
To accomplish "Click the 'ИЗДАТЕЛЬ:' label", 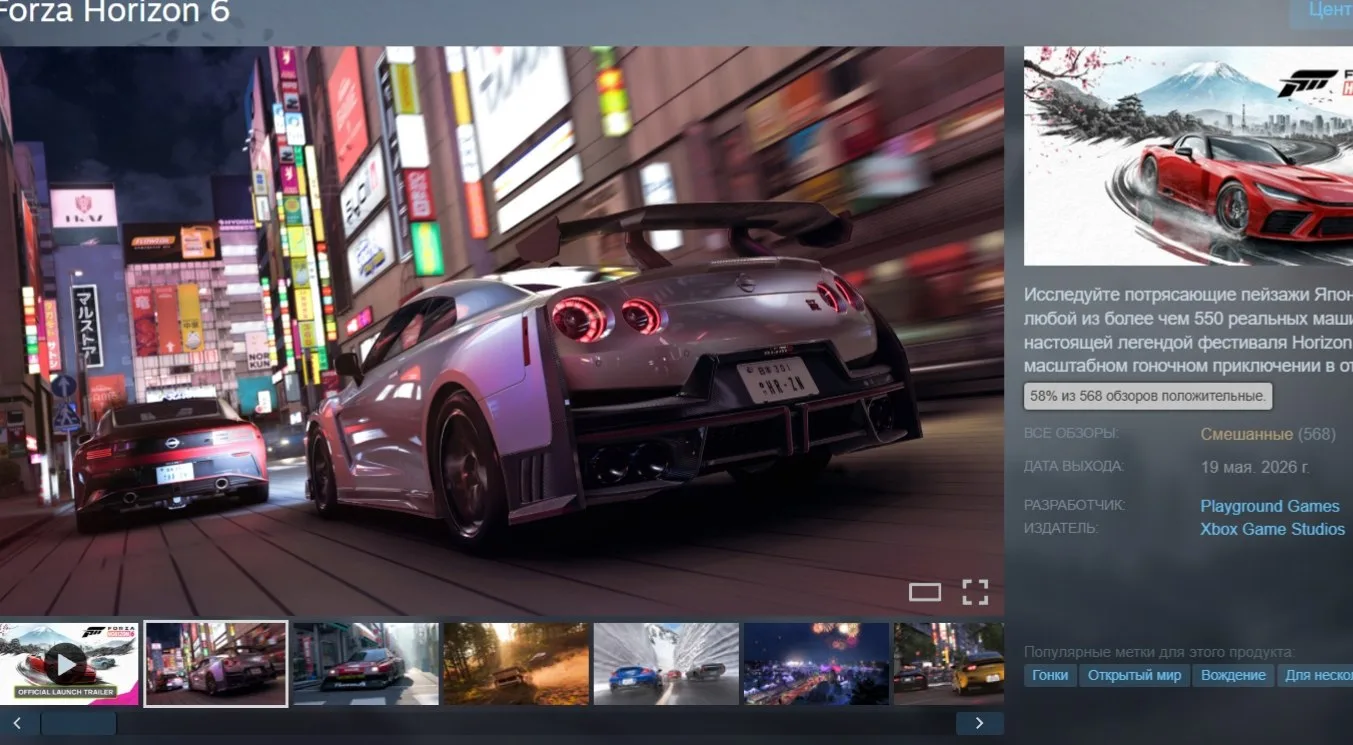I will [x=1061, y=528].
